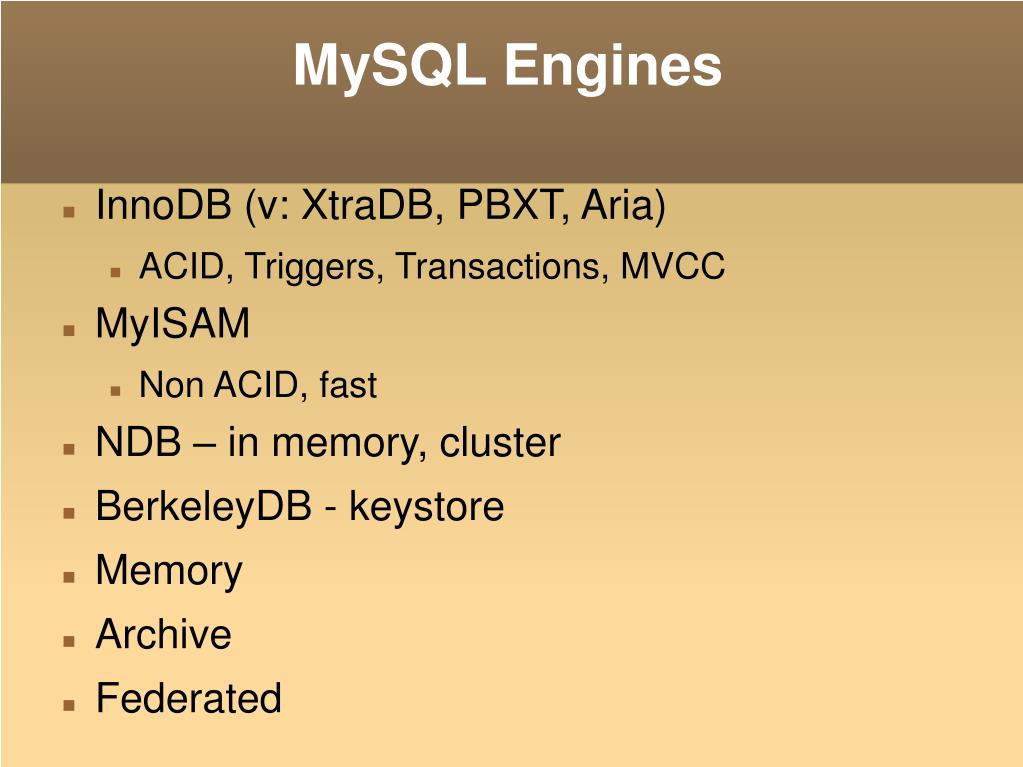Click the square bullet beside Memory
Viewport: 1023px width, 767px height.
point(69,577)
